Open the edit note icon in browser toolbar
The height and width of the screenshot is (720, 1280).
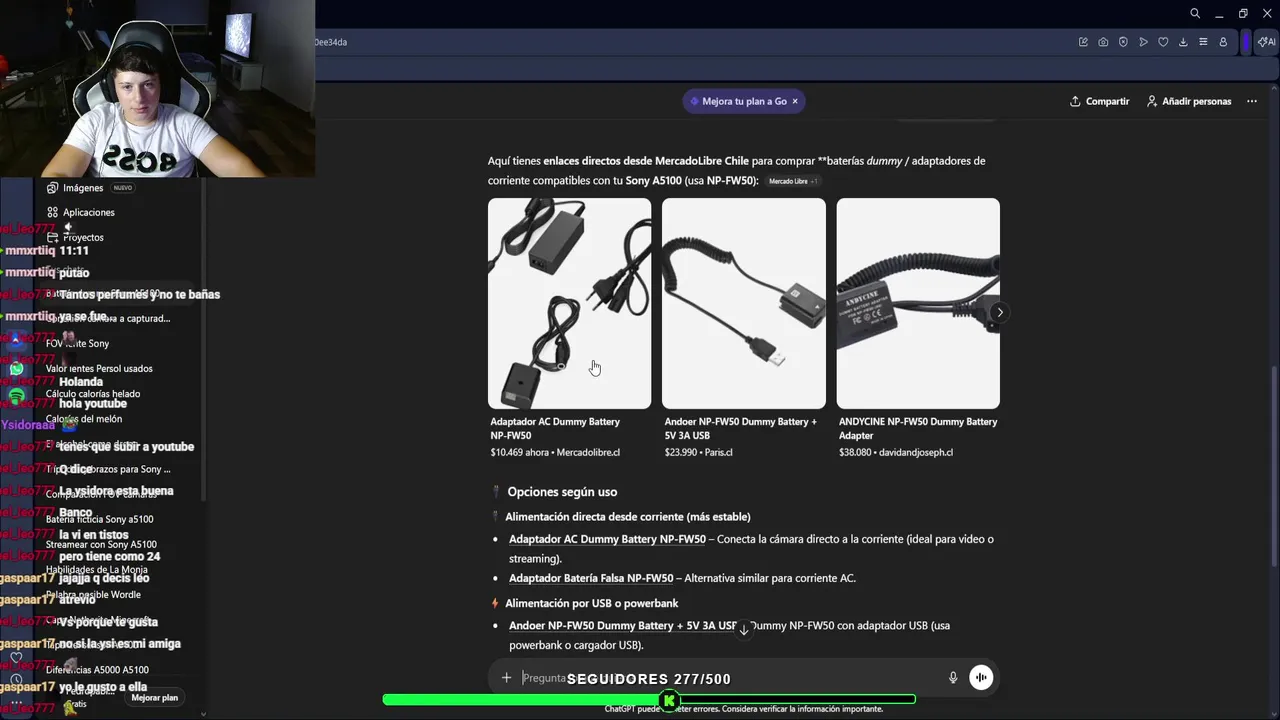coord(1083,42)
